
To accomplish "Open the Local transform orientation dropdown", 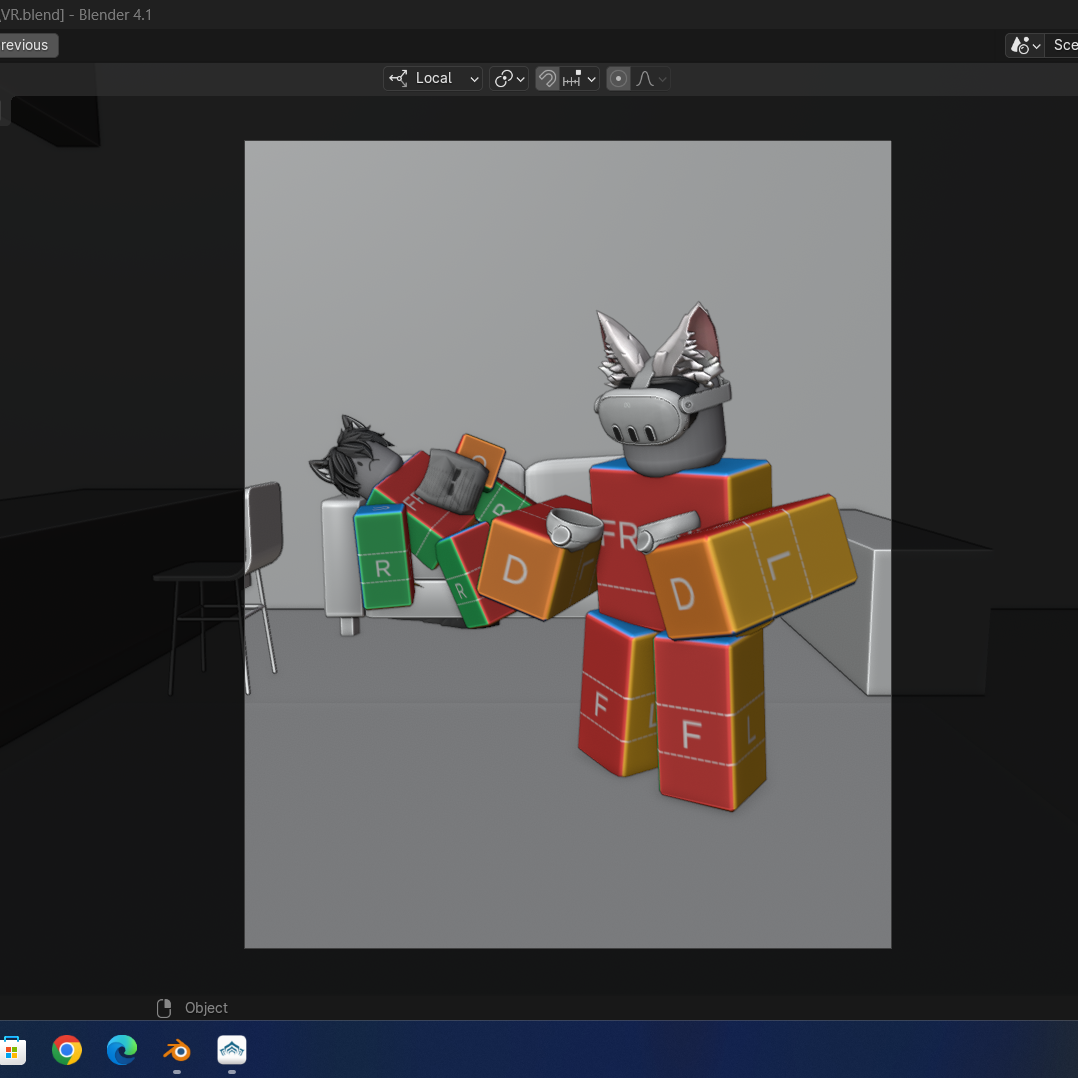I will (432, 78).
